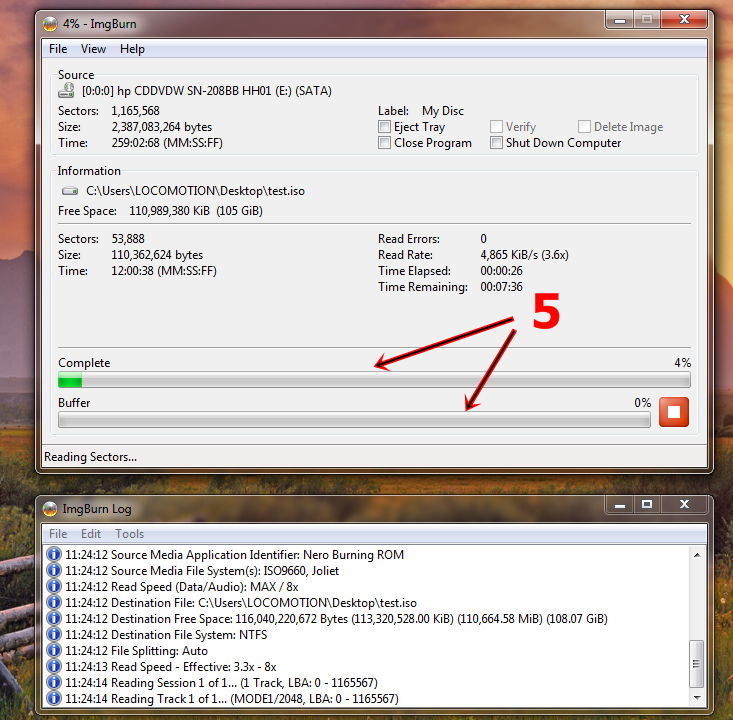Open the Edit menu in ImgBurn Log window
733x720 pixels.
click(91, 533)
